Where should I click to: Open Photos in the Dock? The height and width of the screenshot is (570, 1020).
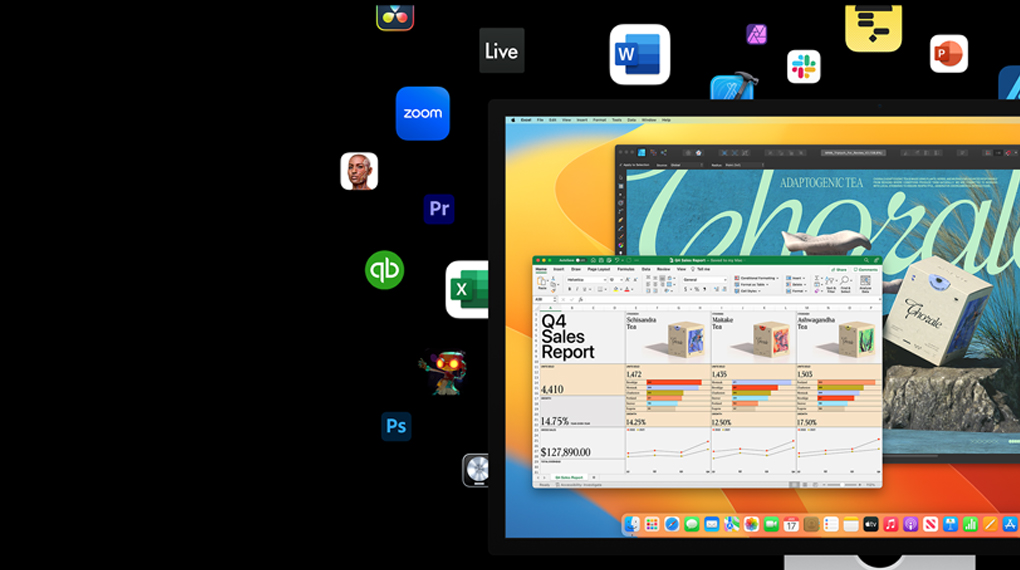751,524
